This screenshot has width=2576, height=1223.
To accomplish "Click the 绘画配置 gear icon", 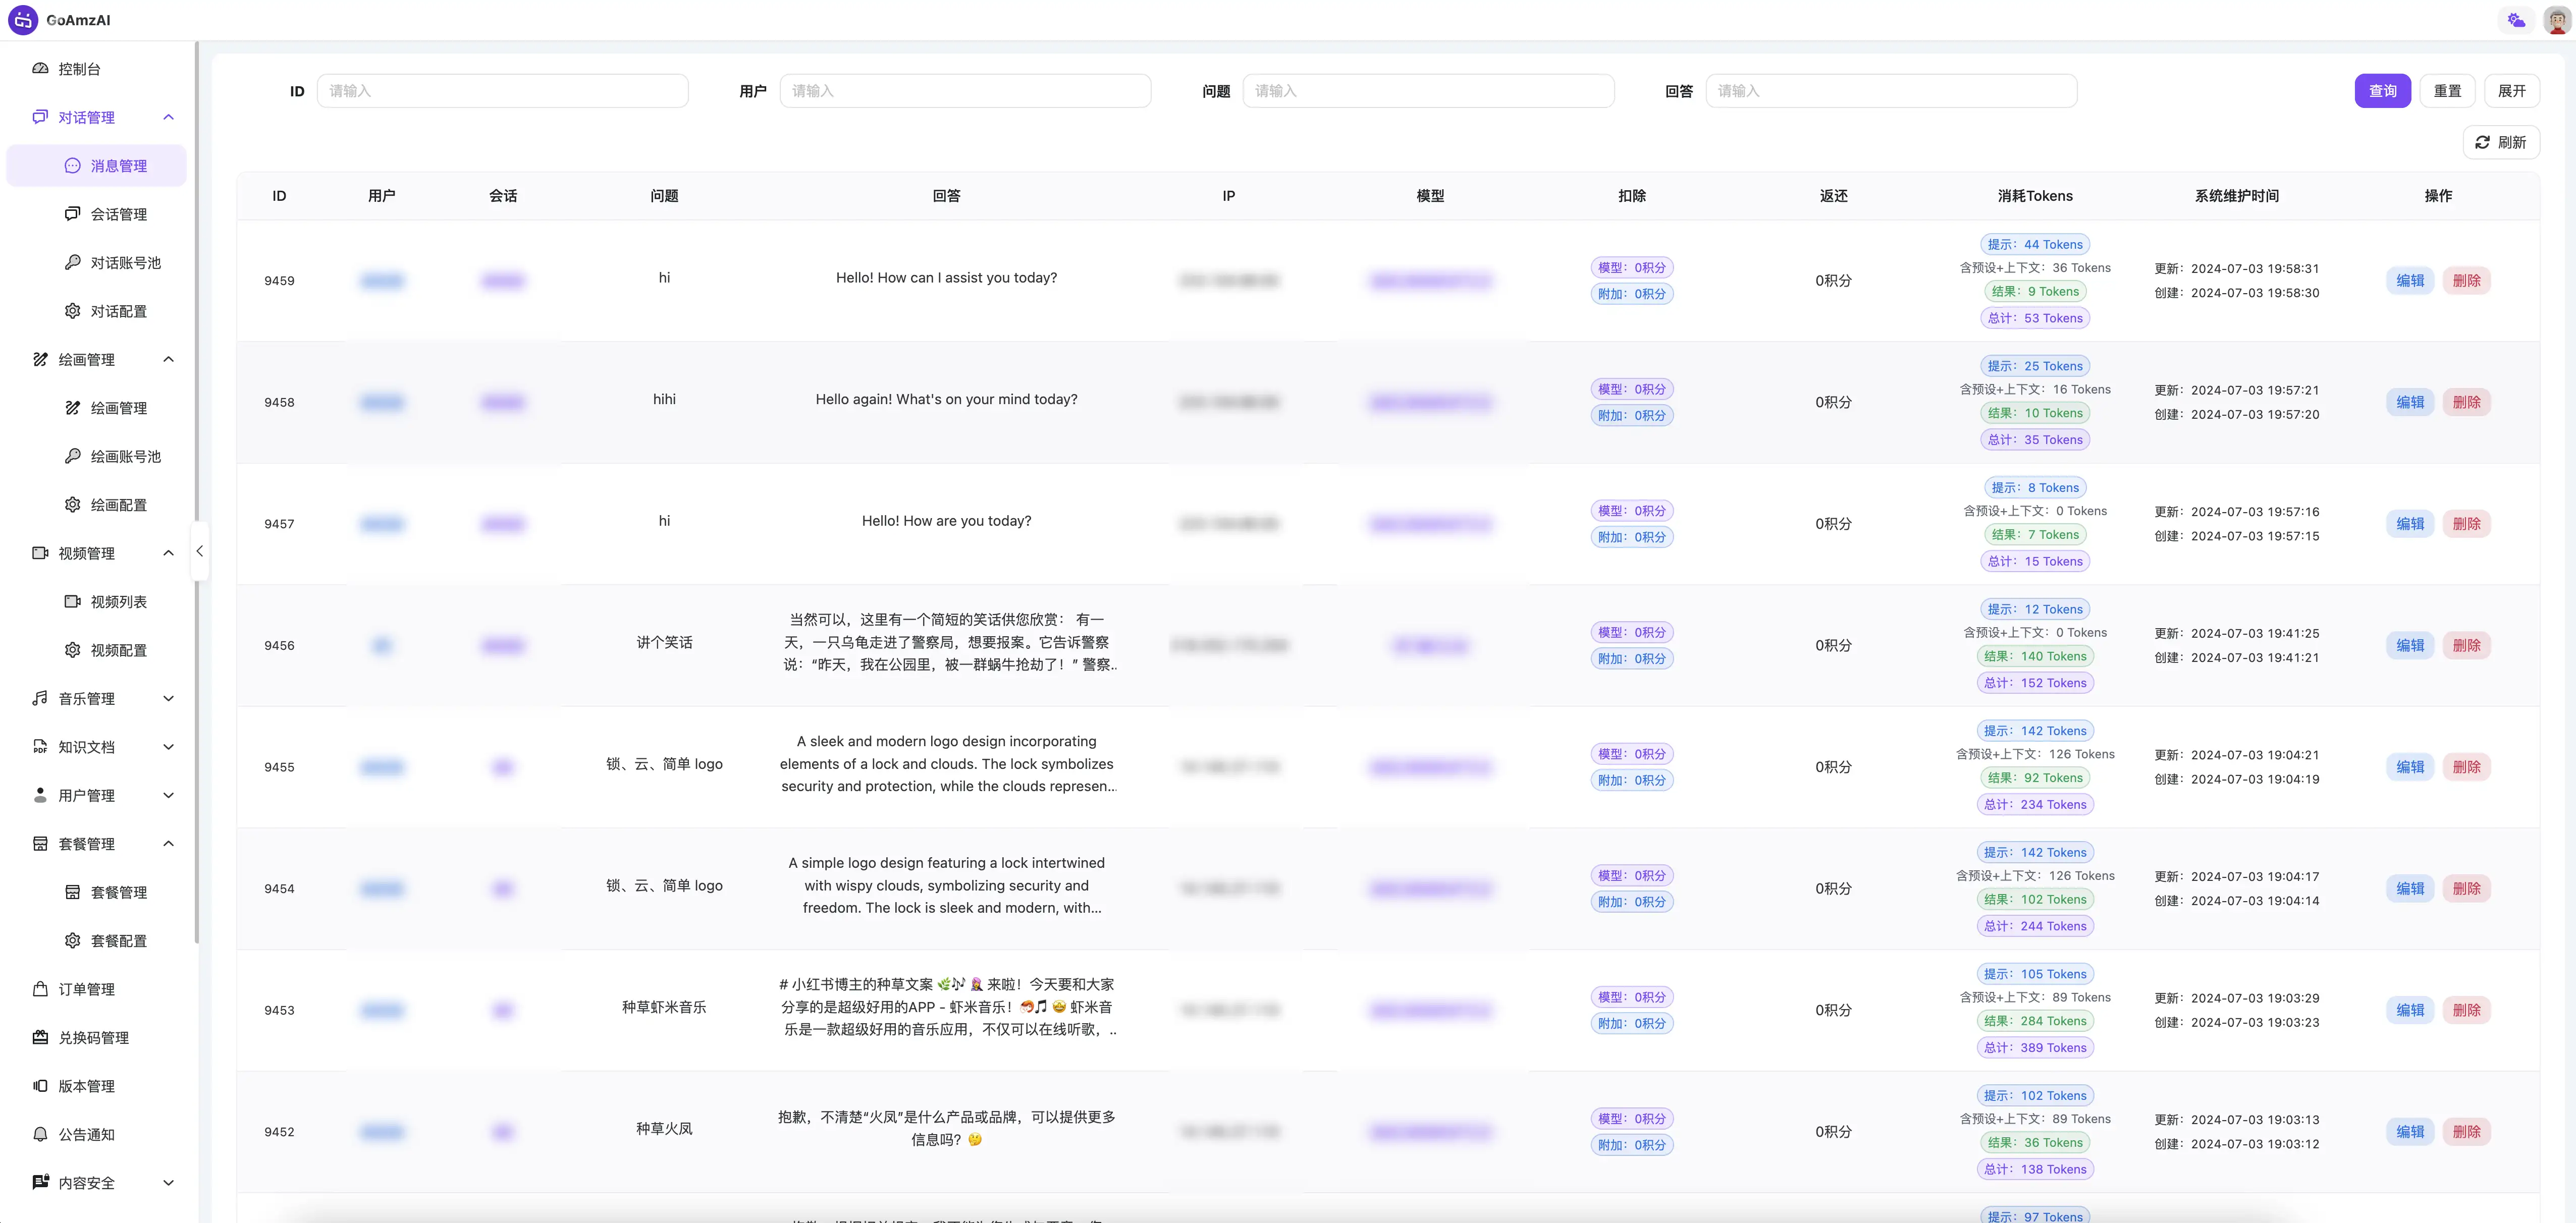I will [x=73, y=505].
